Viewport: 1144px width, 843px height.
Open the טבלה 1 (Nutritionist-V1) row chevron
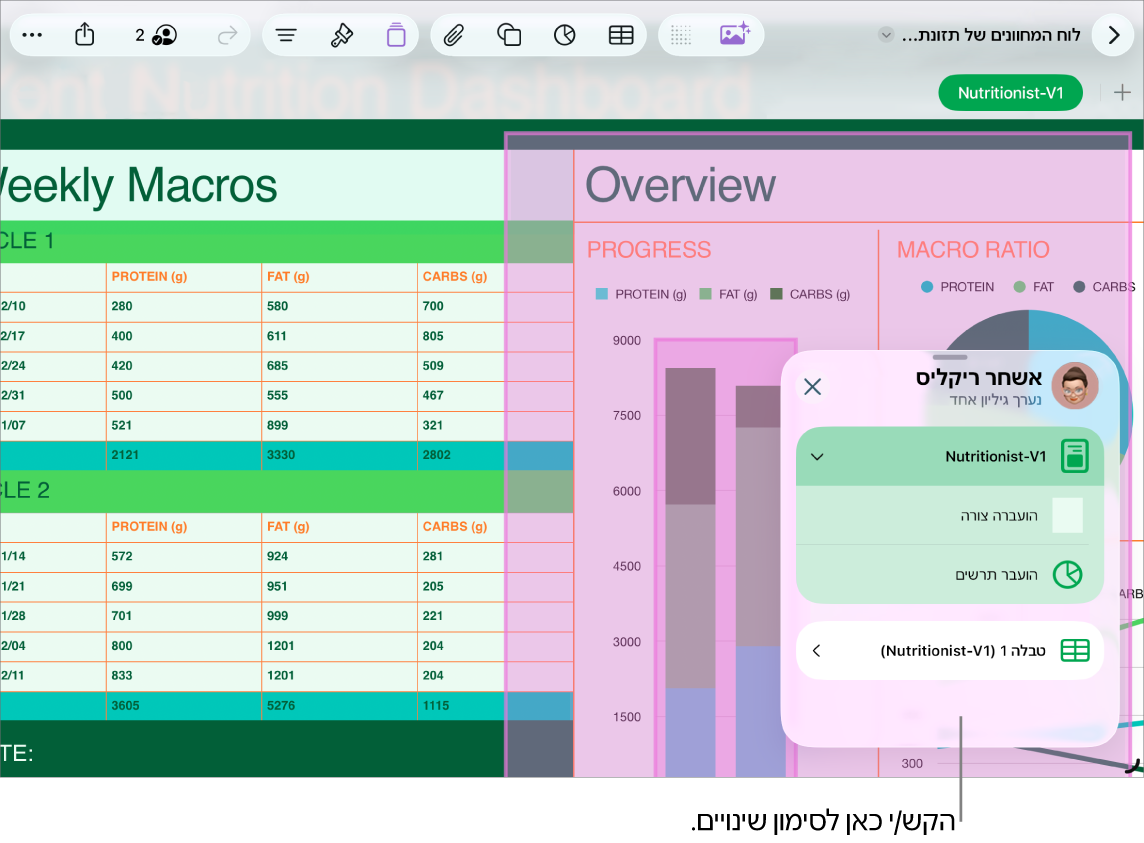tap(816, 650)
